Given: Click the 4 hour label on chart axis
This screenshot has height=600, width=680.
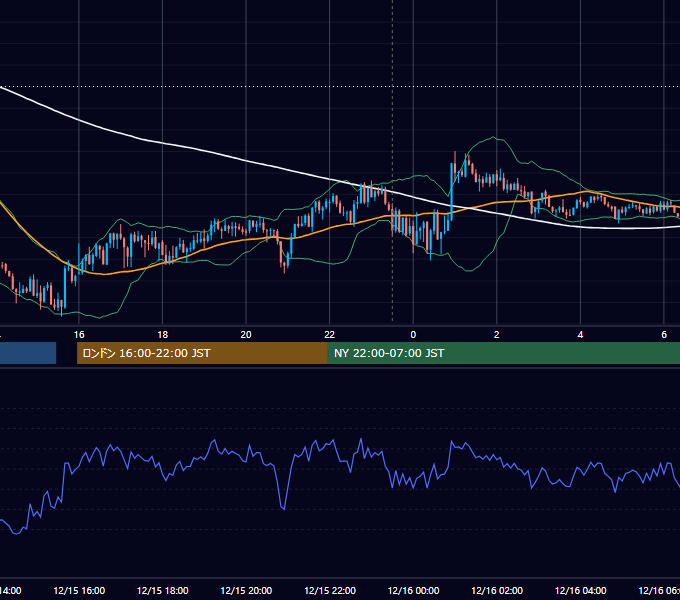Looking at the screenshot, I should point(580,335).
